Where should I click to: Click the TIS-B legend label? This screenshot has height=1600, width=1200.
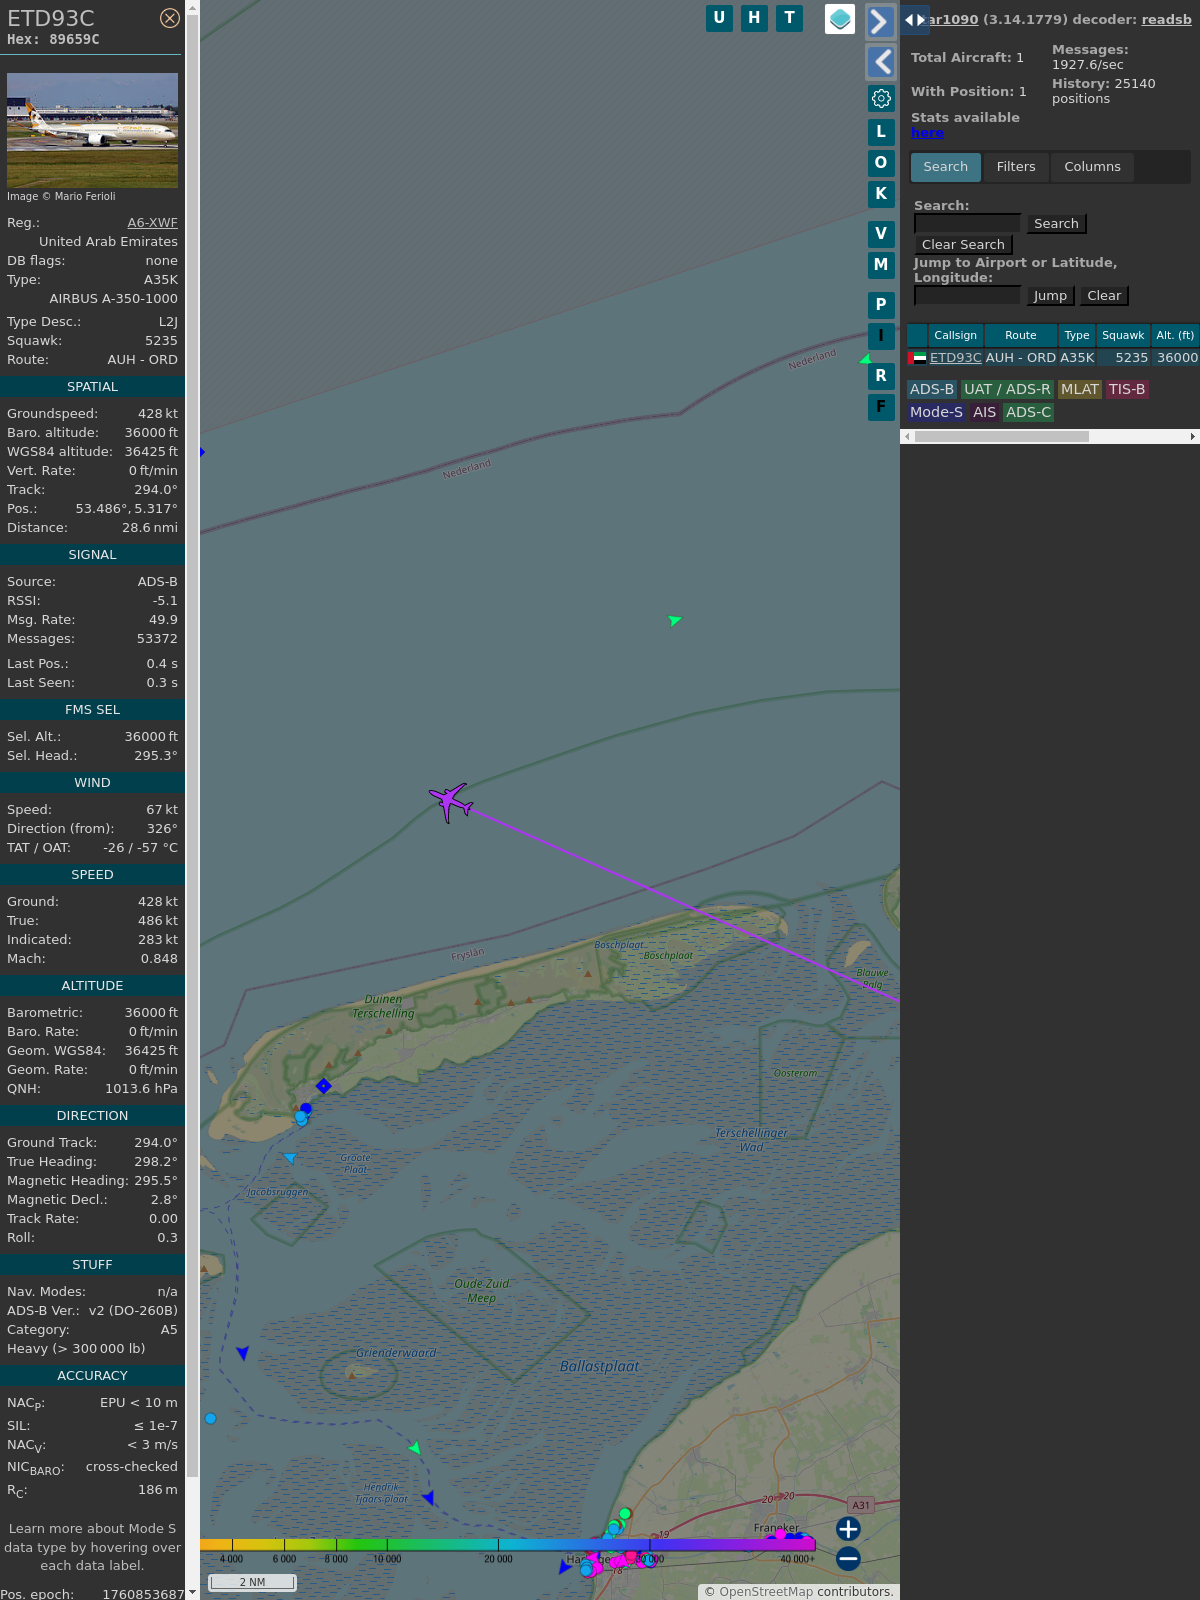pyautogui.click(x=1127, y=390)
